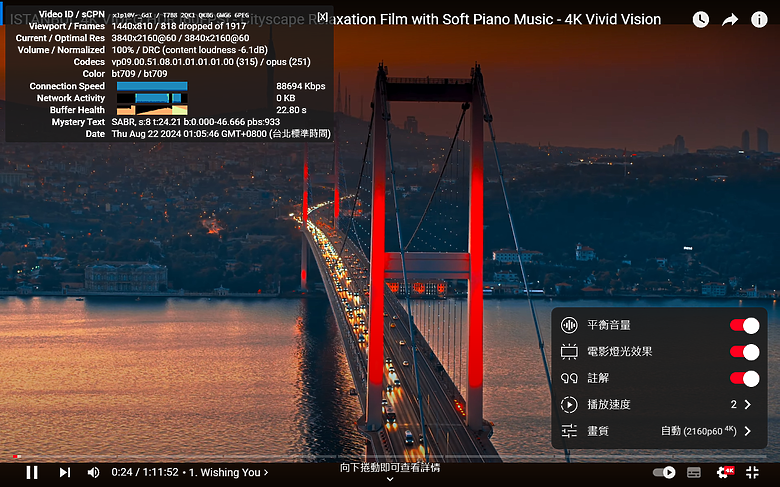
Task: Close the stats for nerds panel
Action: pos(322,16)
